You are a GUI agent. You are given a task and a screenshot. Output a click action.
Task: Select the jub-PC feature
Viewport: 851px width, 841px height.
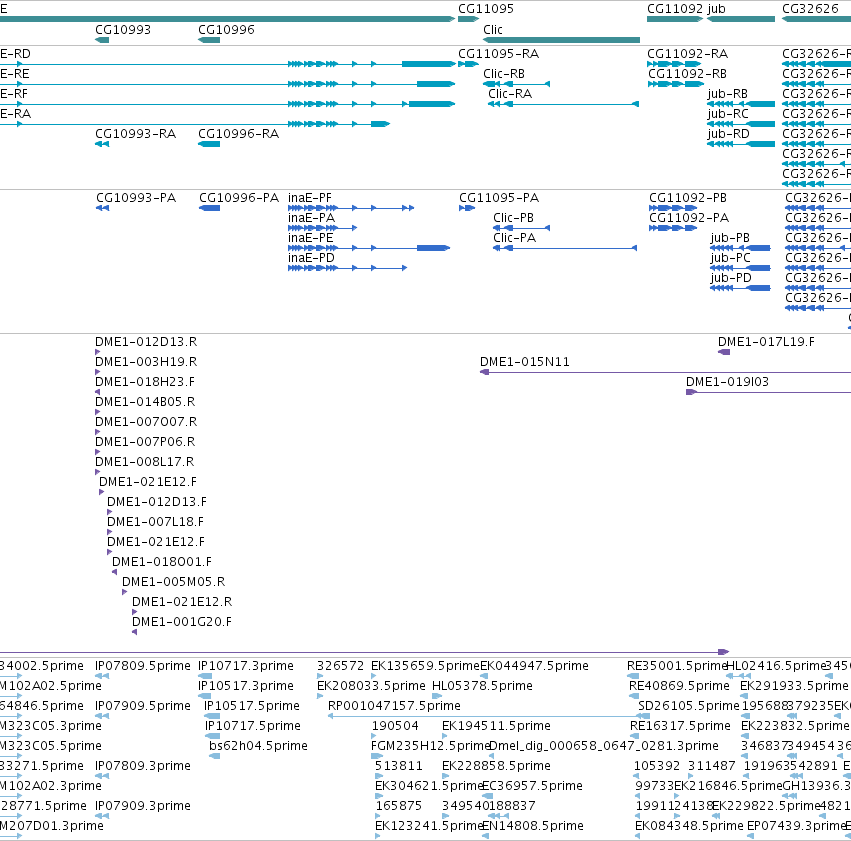tap(740, 269)
